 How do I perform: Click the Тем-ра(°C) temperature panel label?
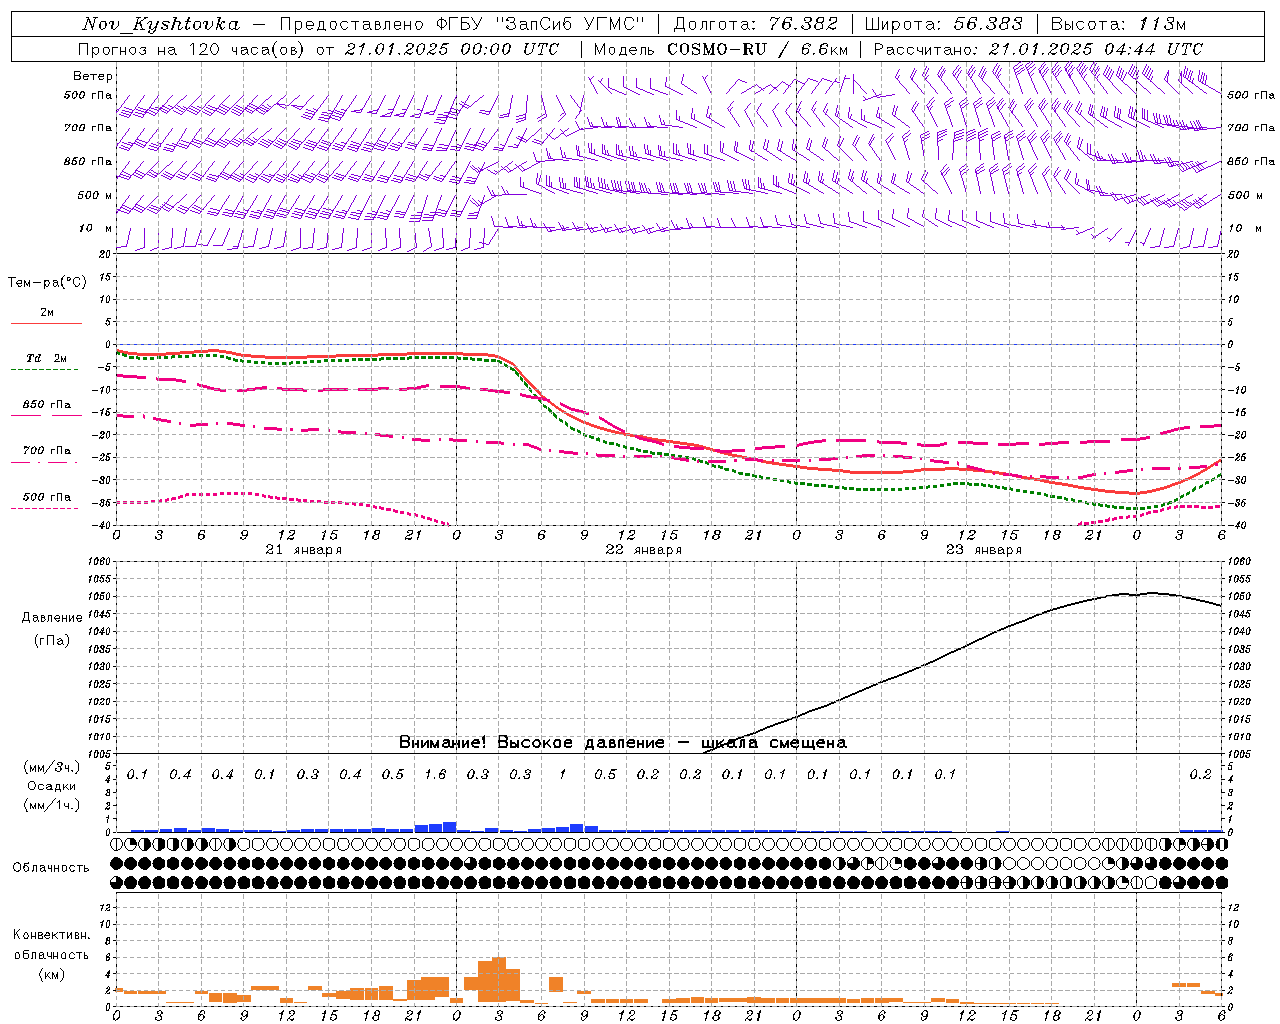pyautogui.click(x=47, y=283)
